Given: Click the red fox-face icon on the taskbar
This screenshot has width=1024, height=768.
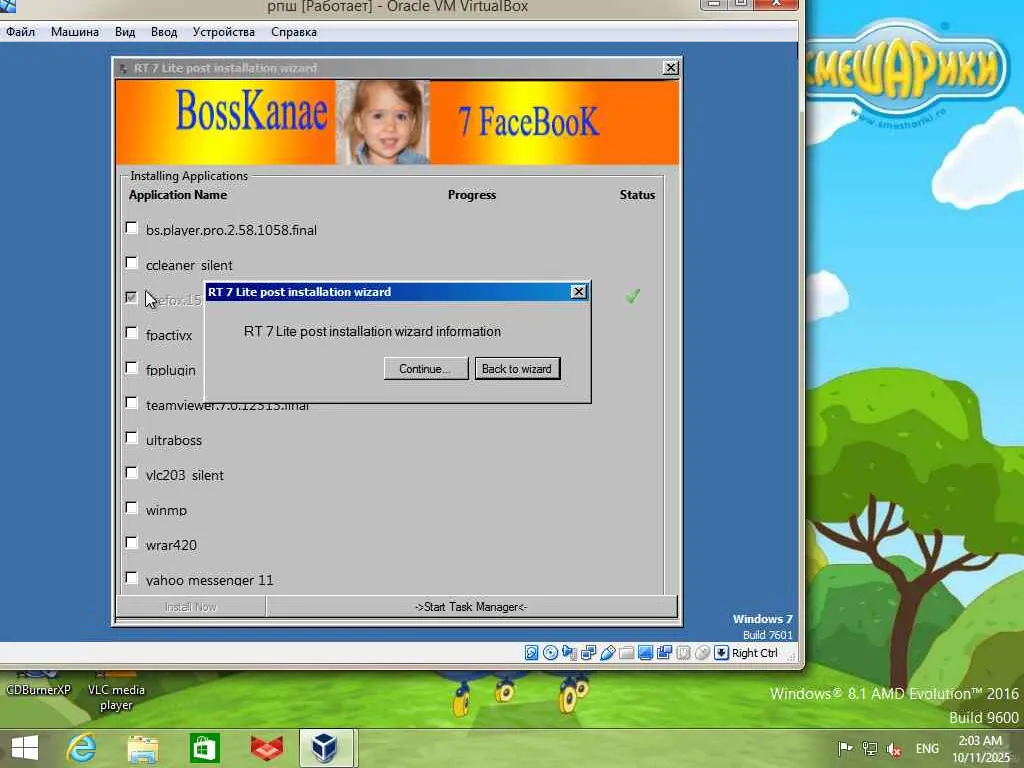Looking at the screenshot, I should [266, 748].
